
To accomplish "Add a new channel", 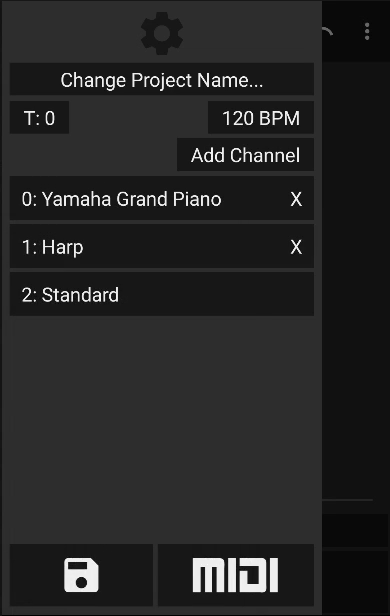I will 245,155.
